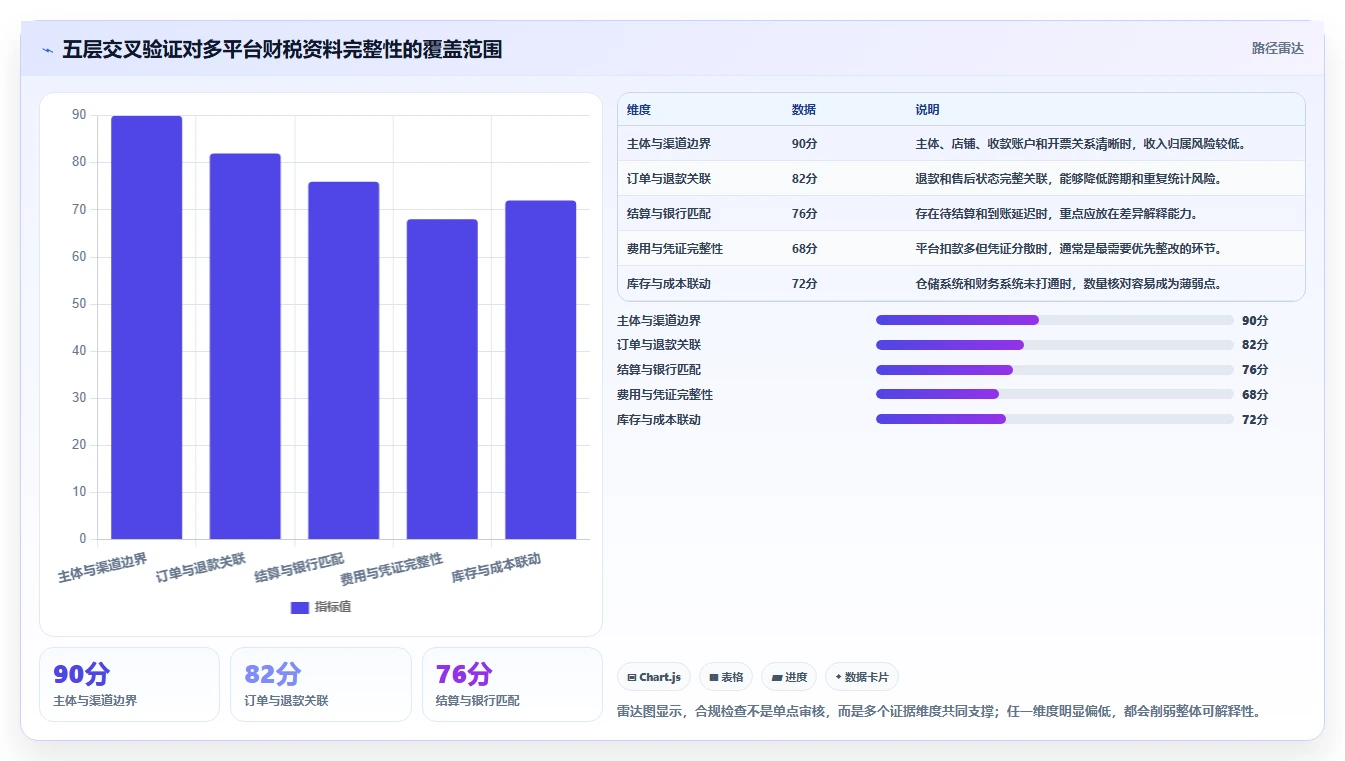Open the 76分 结算与银行匹配 data card
1345x761 pixels.
pyautogui.click(x=512, y=684)
